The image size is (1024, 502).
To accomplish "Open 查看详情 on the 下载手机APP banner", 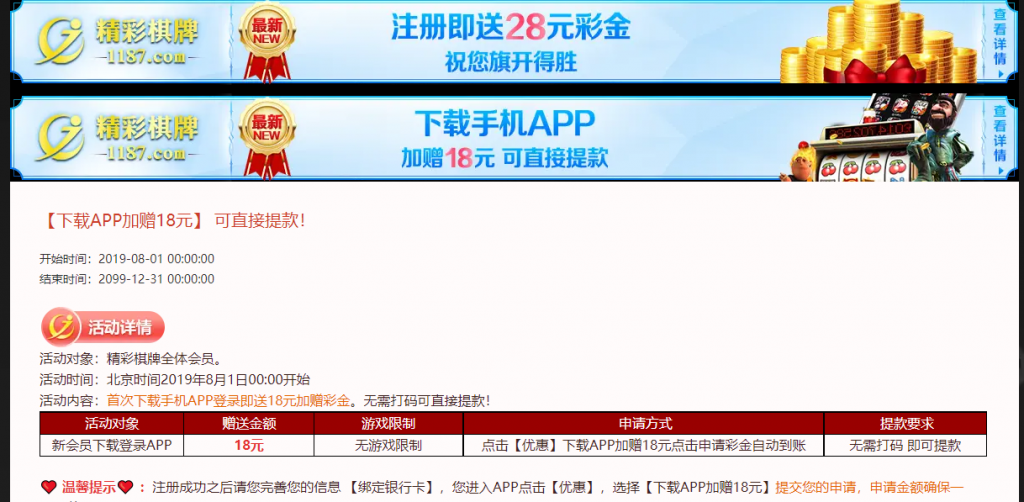I will coord(1000,138).
